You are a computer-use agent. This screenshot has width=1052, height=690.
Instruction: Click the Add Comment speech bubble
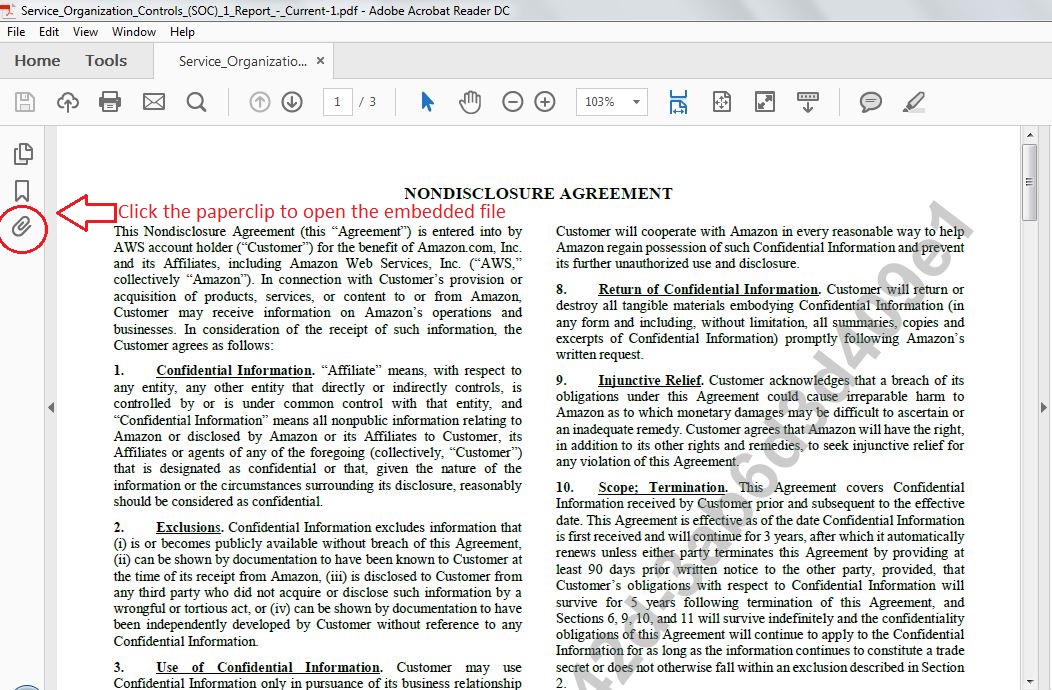[x=870, y=102]
